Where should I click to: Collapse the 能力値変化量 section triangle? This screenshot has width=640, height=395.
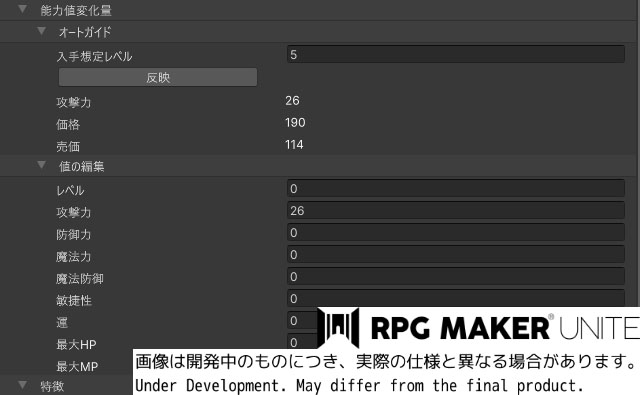coord(22,9)
